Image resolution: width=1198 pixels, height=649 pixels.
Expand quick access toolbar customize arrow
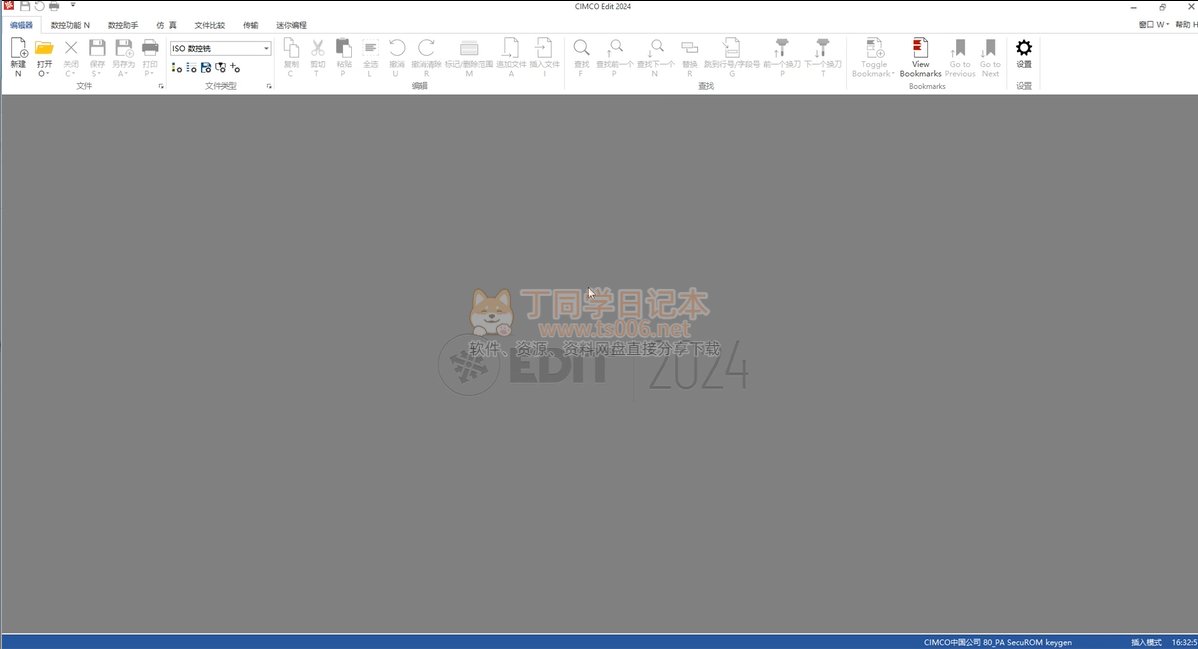coord(73,6)
